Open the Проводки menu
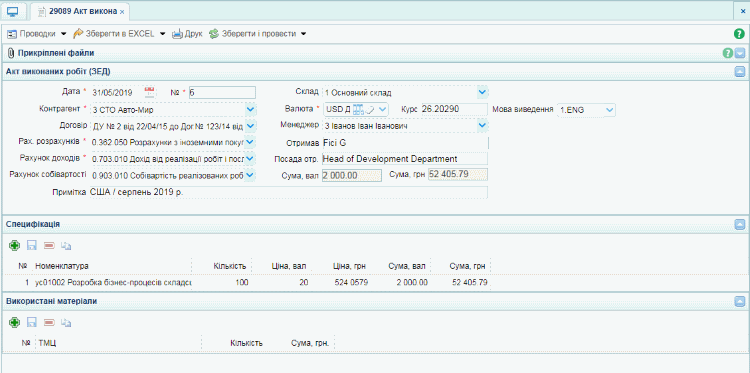 (x=33, y=34)
